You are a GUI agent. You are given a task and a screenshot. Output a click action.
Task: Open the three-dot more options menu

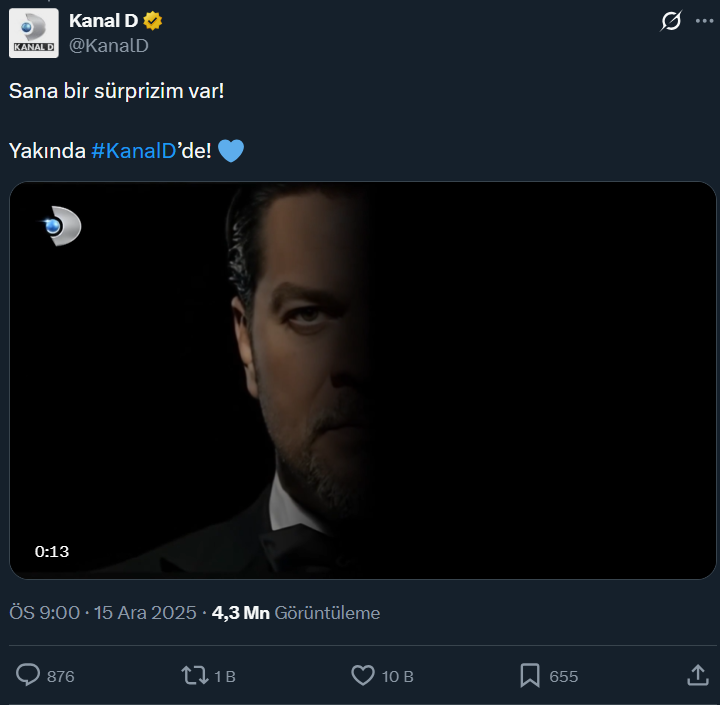[704, 21]
